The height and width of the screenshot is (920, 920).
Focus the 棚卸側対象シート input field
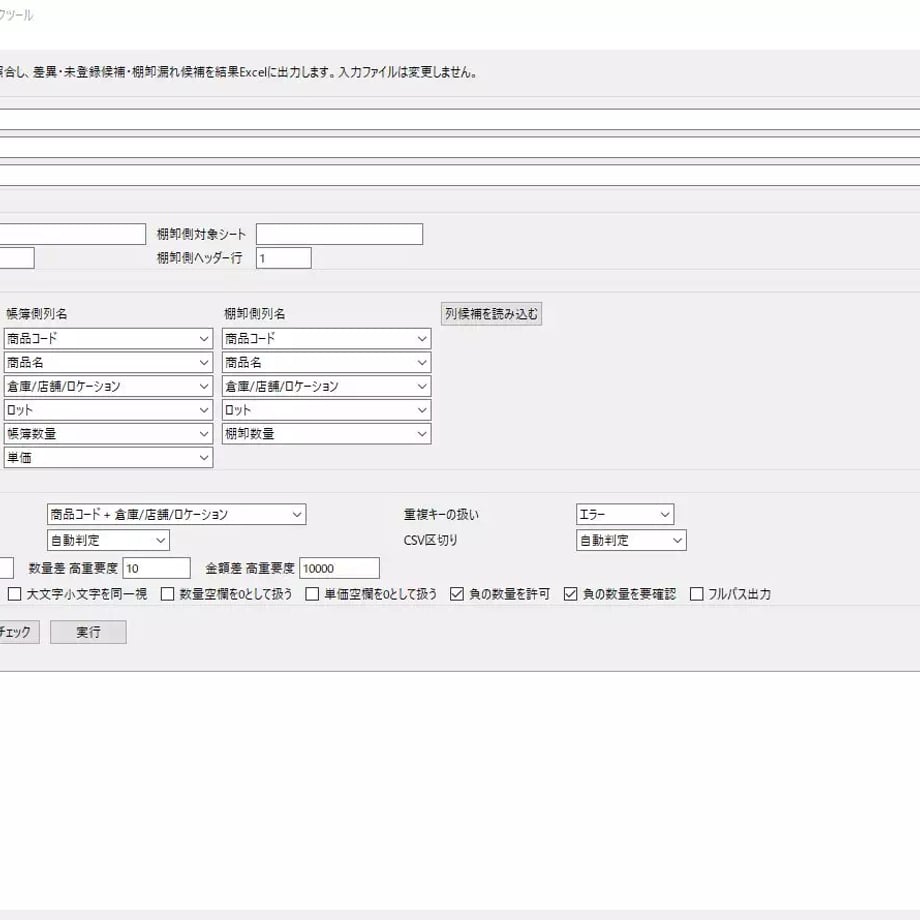(339, 234)
